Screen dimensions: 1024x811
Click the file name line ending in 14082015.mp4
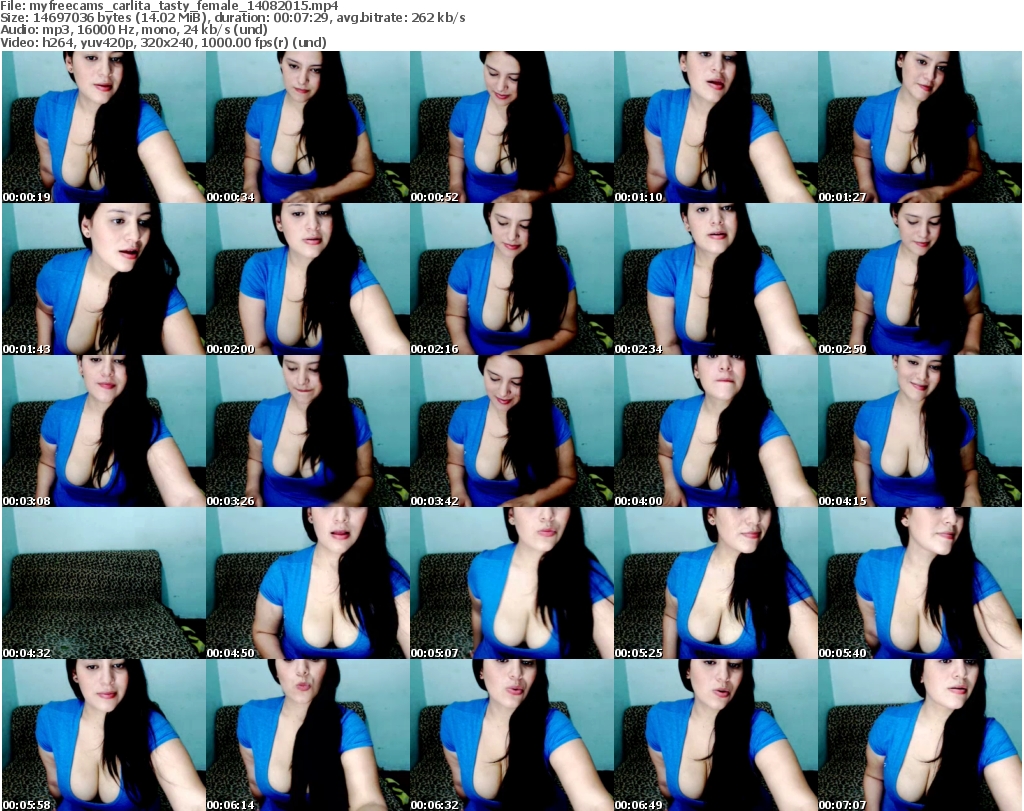click(170, 6)
